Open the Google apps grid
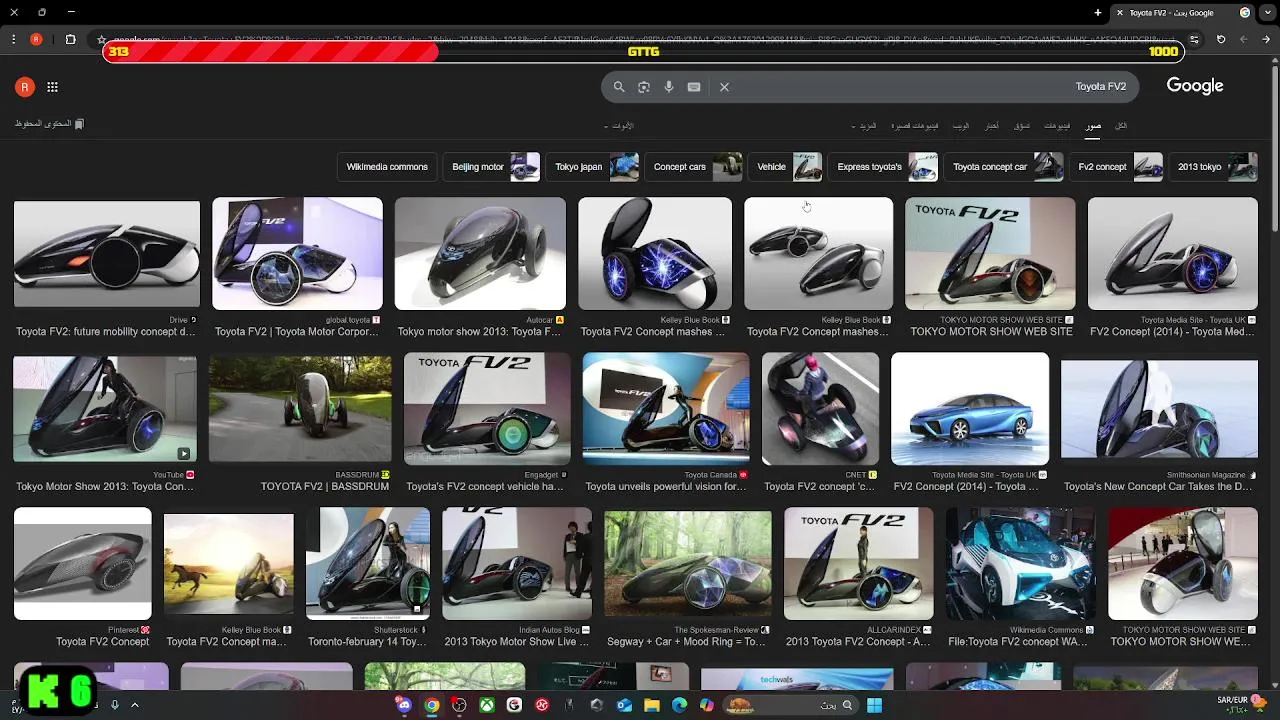The width and height of the screenshot is (1280, 720). [x=52, y=87]
